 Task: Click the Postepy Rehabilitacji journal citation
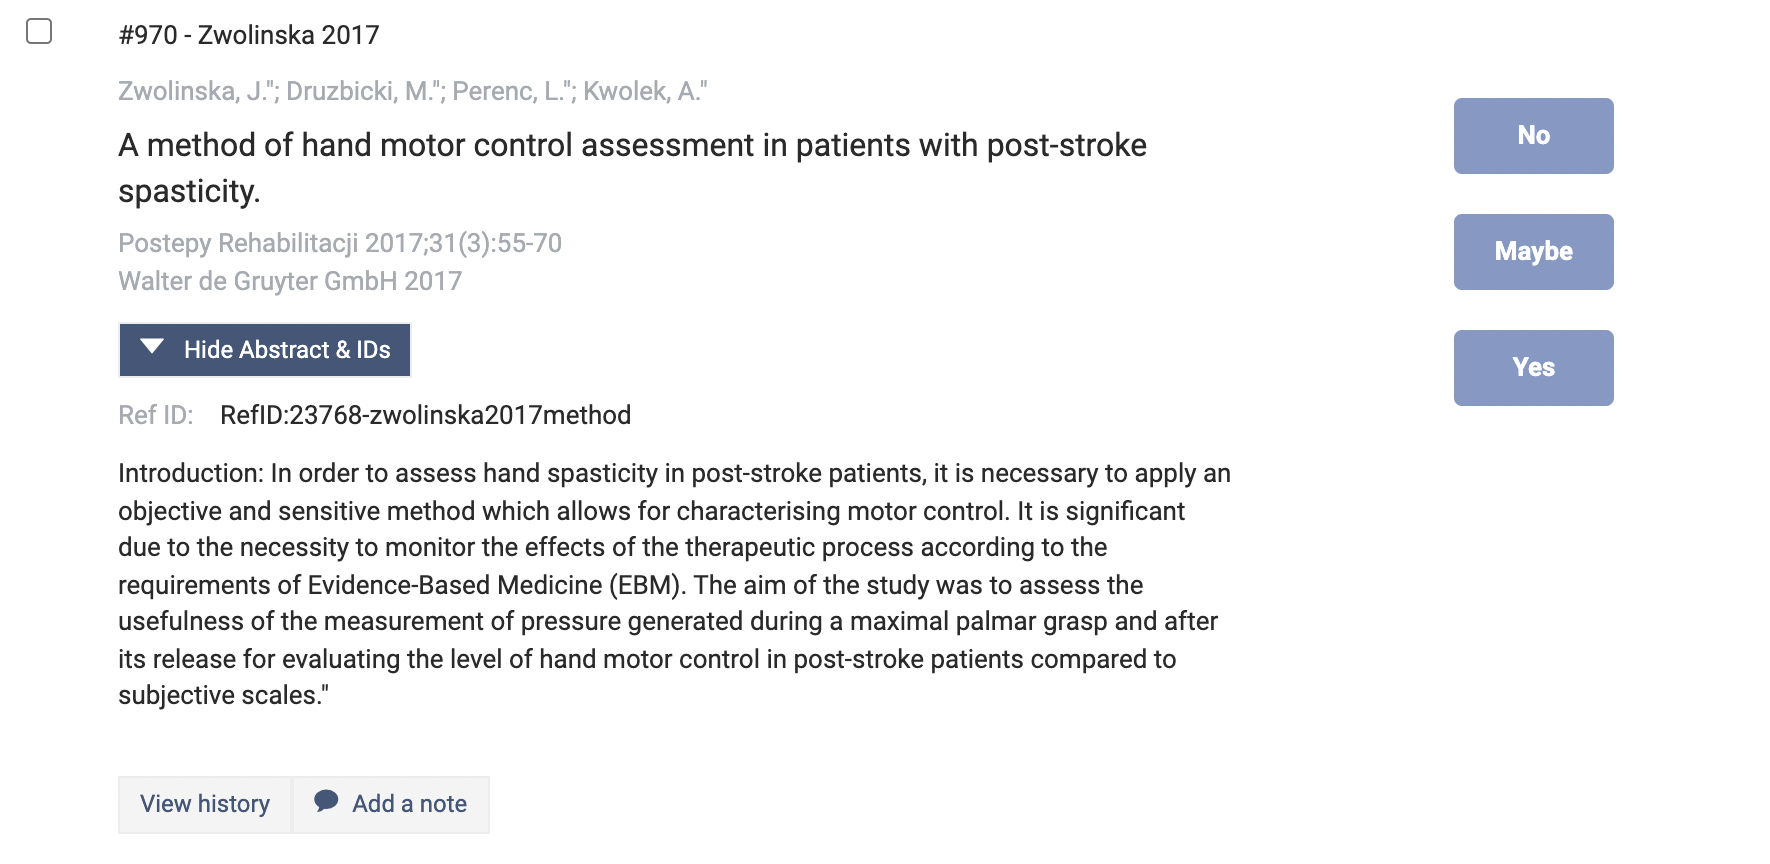340,243
